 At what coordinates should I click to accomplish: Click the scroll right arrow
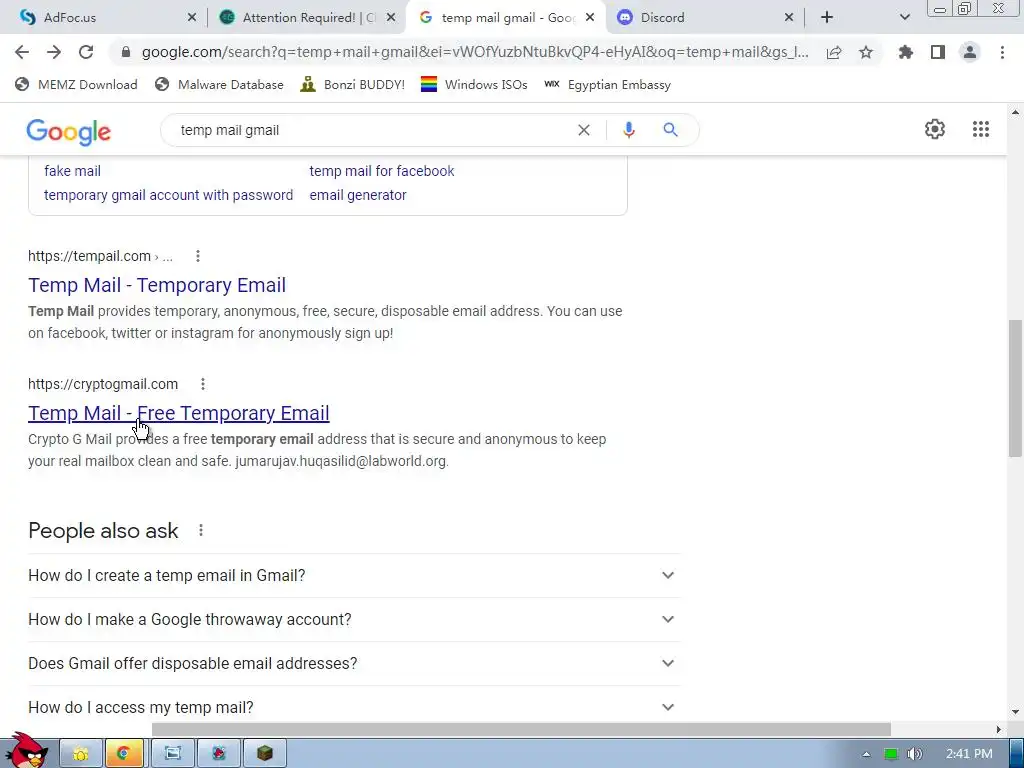point(998,729)
